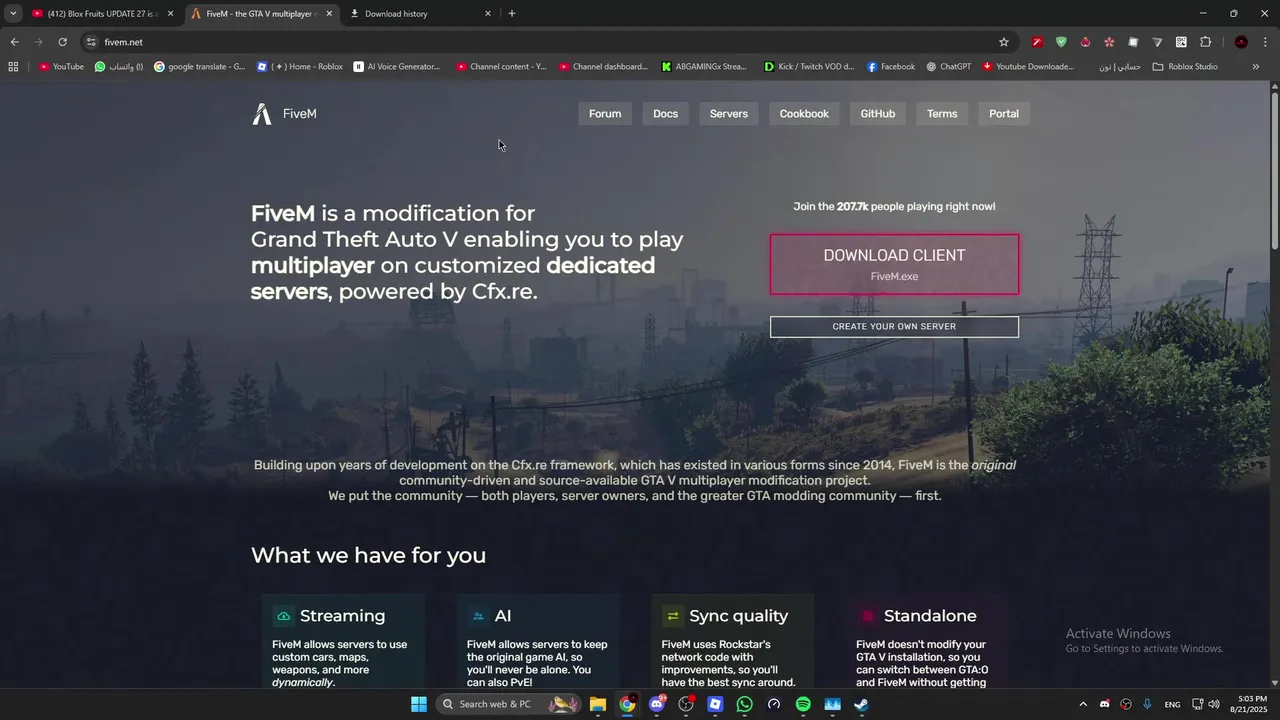Viewport: 1280px width, 720px height.
Task: Open the Extensions puzzle piece menu
Action: (x=1205, y=42)
